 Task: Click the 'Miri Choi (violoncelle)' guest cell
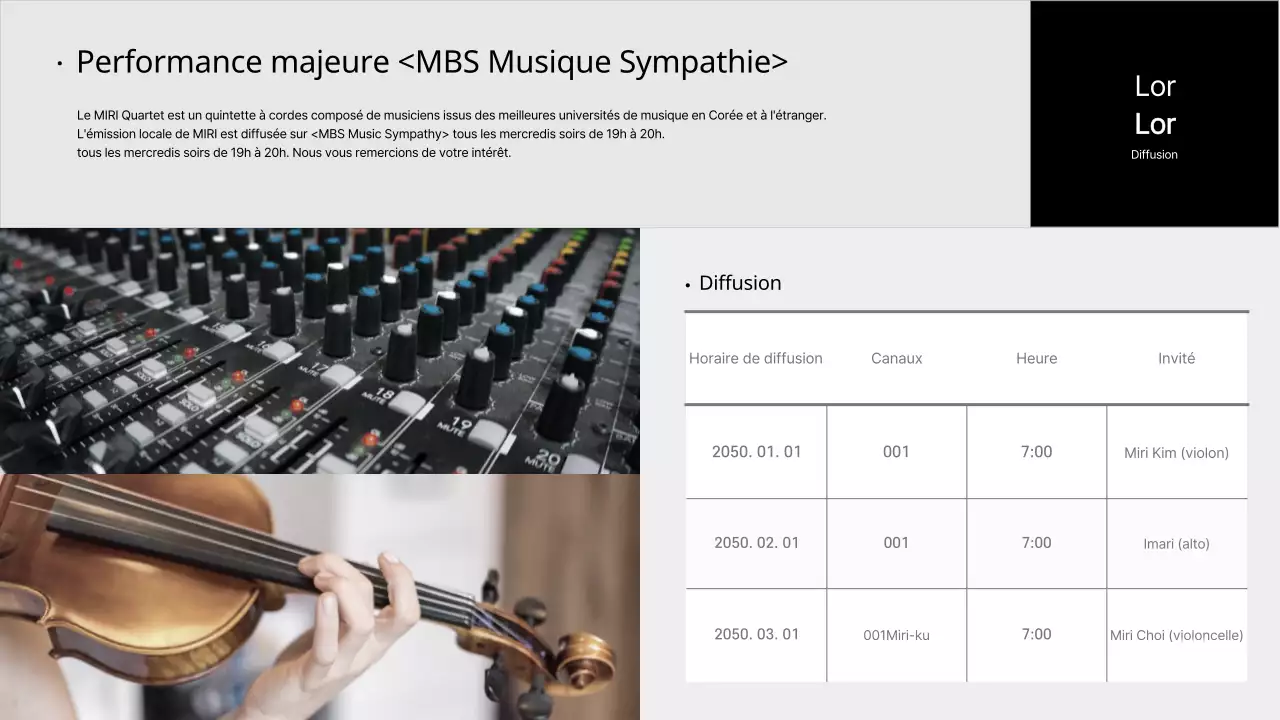pos(1176,635)
